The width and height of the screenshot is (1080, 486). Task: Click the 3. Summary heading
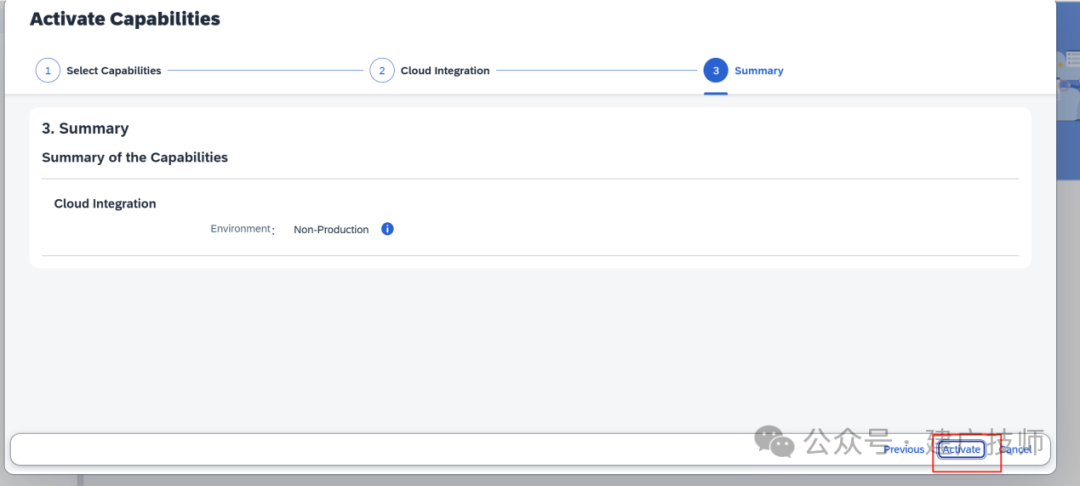coord(85,129)
